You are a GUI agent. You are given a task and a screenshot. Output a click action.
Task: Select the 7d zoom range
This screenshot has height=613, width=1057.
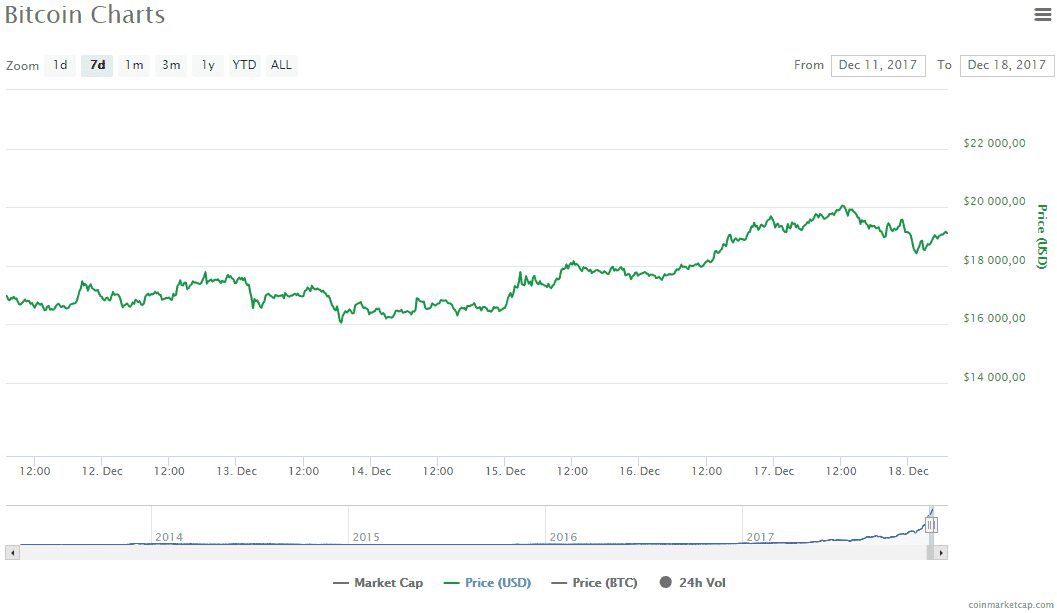tap(97, 65)
